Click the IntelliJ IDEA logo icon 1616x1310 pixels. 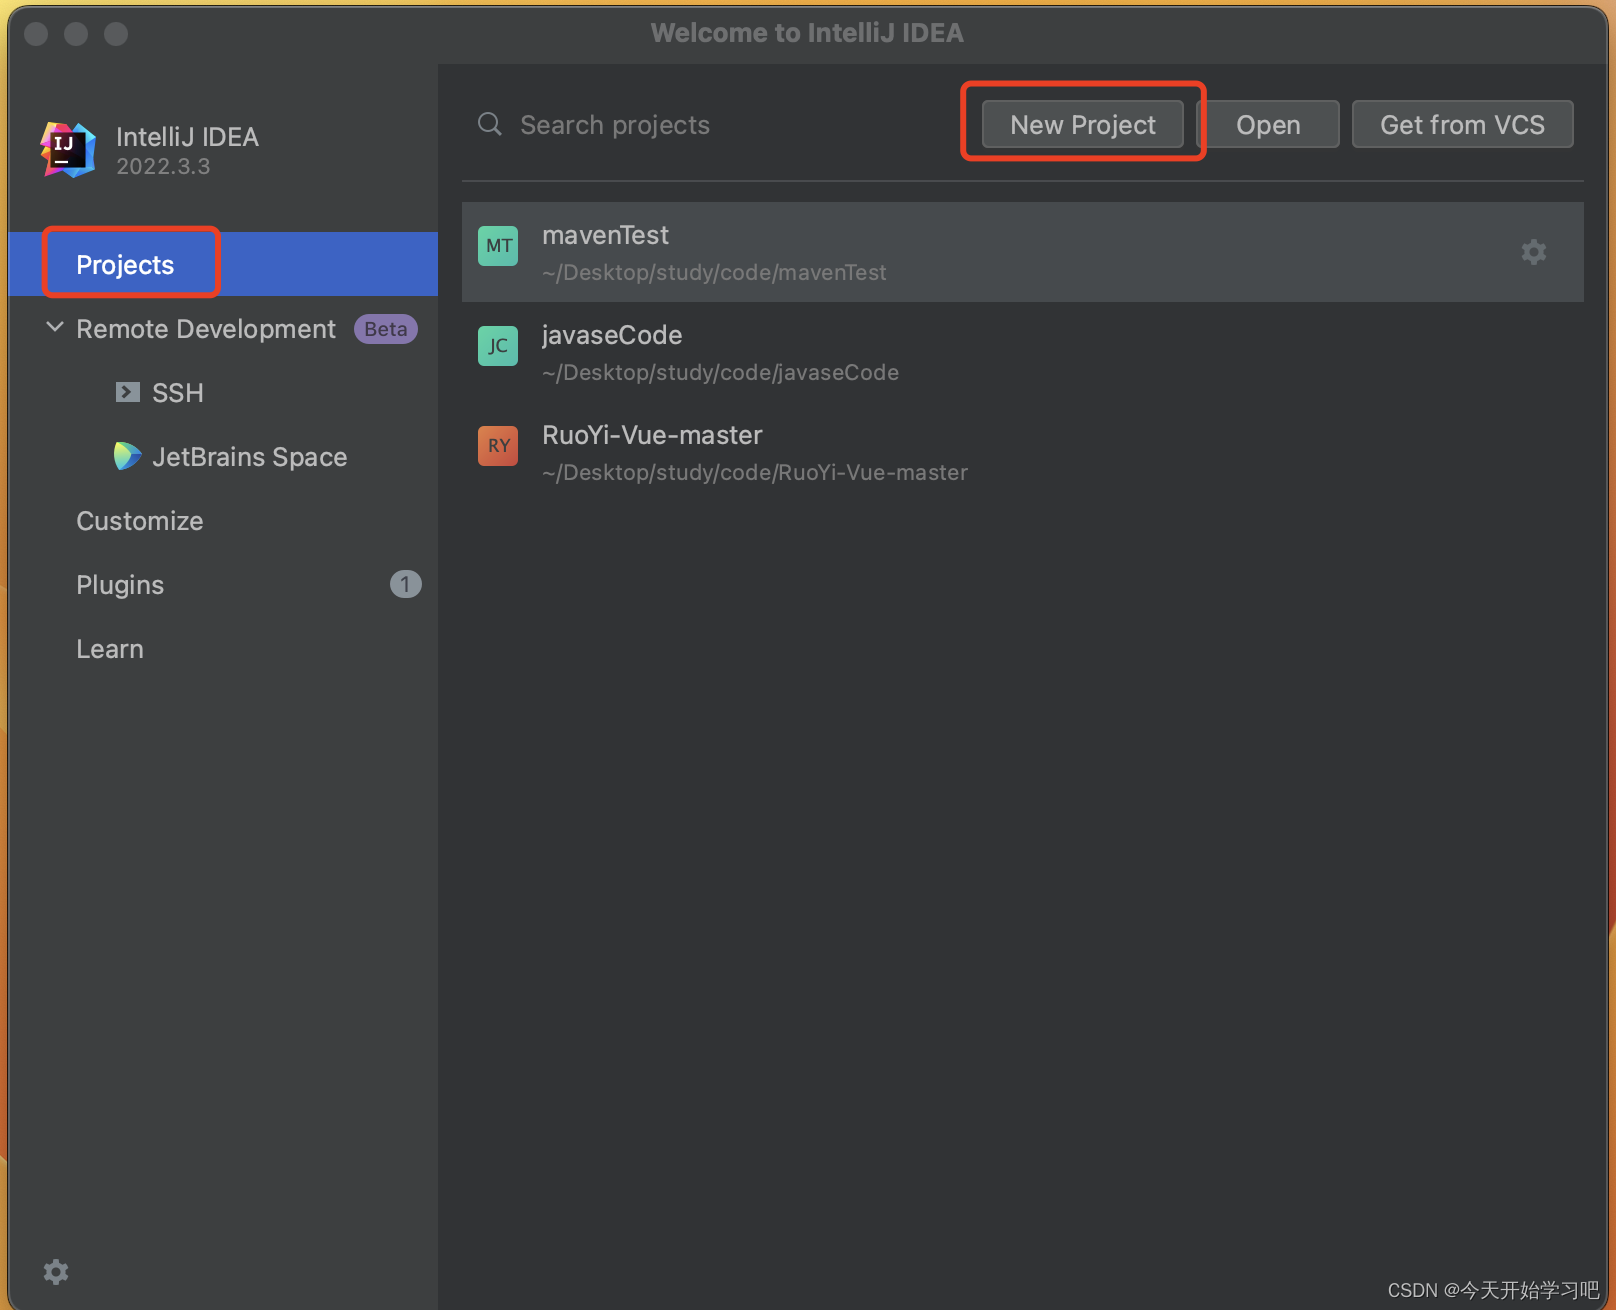pyautogui.click(x=68, y=150)
